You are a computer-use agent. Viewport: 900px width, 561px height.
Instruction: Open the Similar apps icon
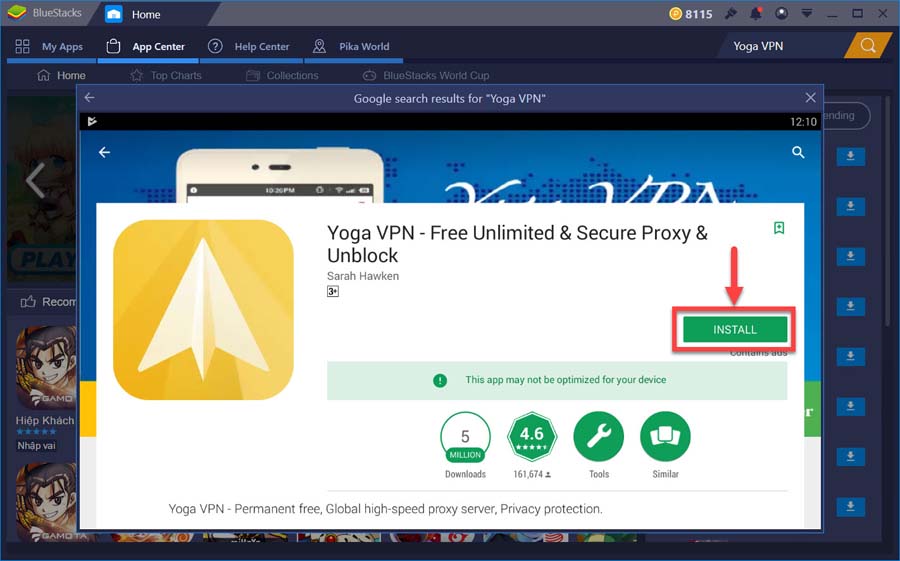665,436
